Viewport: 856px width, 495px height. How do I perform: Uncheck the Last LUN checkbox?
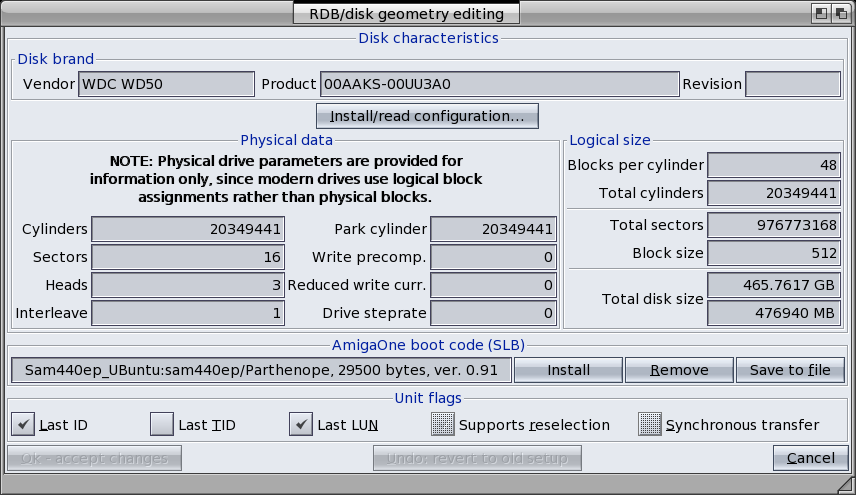click(301, 425)
